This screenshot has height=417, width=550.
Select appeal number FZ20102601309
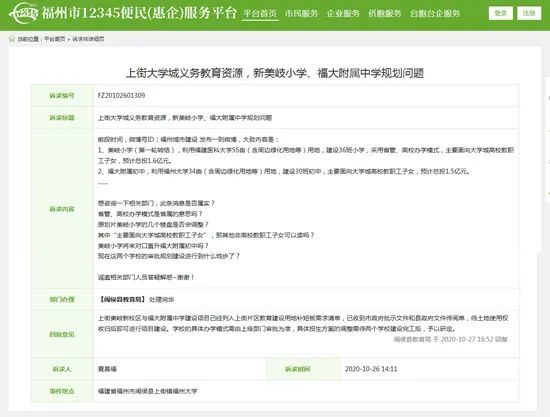click(x=121, y=95)
